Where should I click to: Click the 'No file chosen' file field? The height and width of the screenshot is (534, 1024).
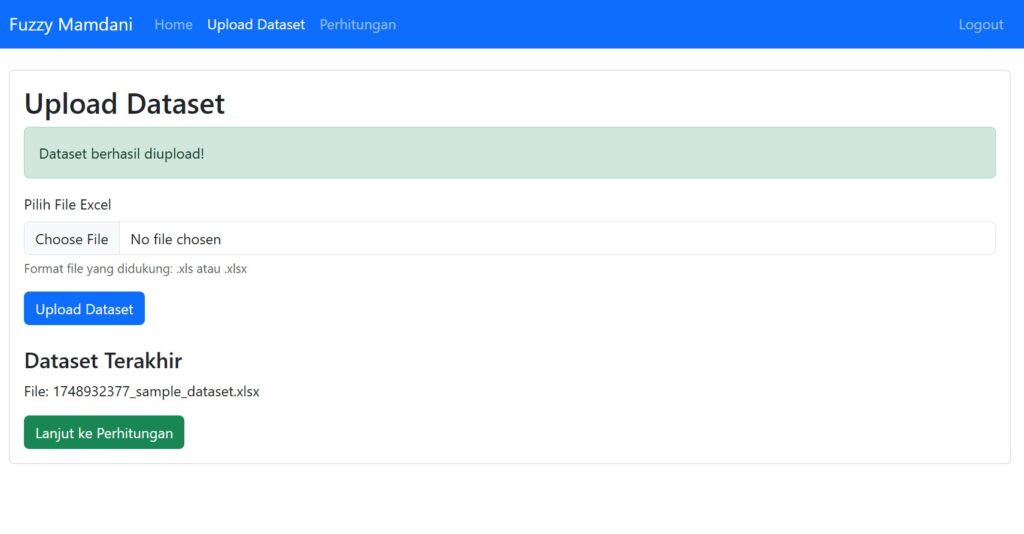point(509,238)
